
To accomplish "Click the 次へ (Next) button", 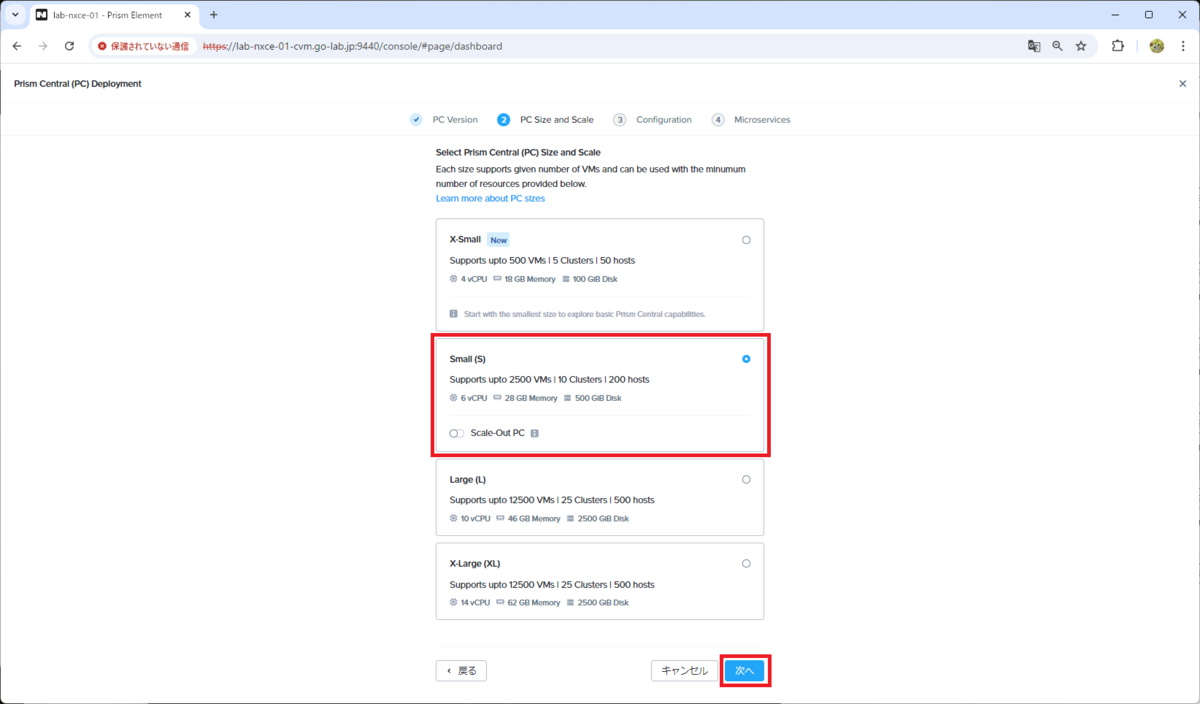I will click(x=745, y=671).
